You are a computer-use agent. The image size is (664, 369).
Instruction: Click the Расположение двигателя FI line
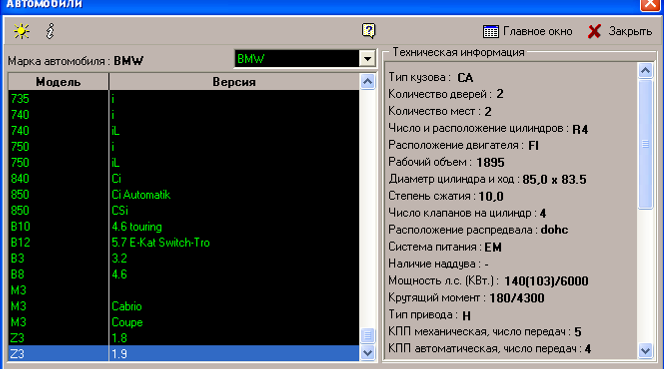(x=464, y=145)
